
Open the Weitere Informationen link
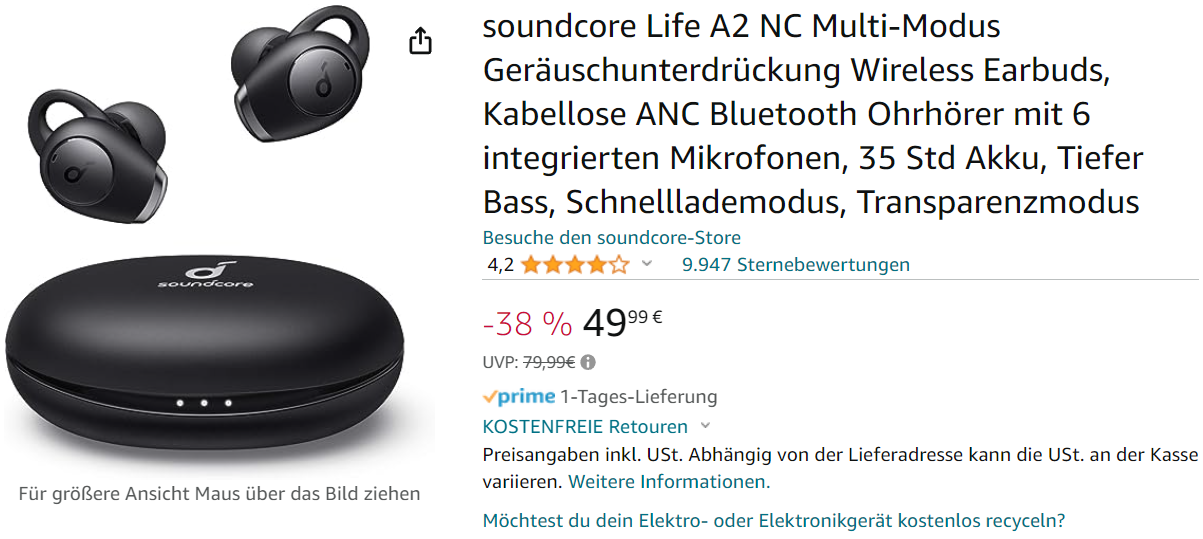point(669,481)
